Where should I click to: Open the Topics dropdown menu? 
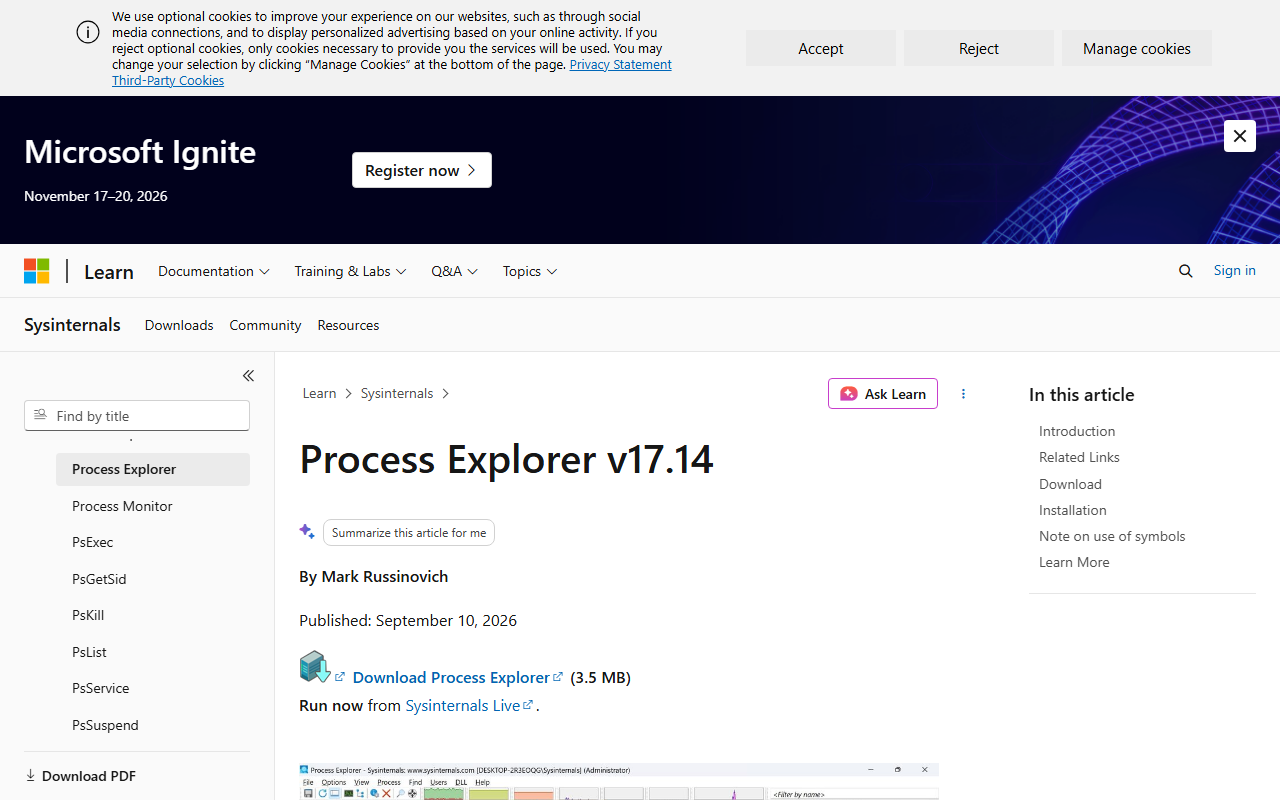[x=530, y=271]
